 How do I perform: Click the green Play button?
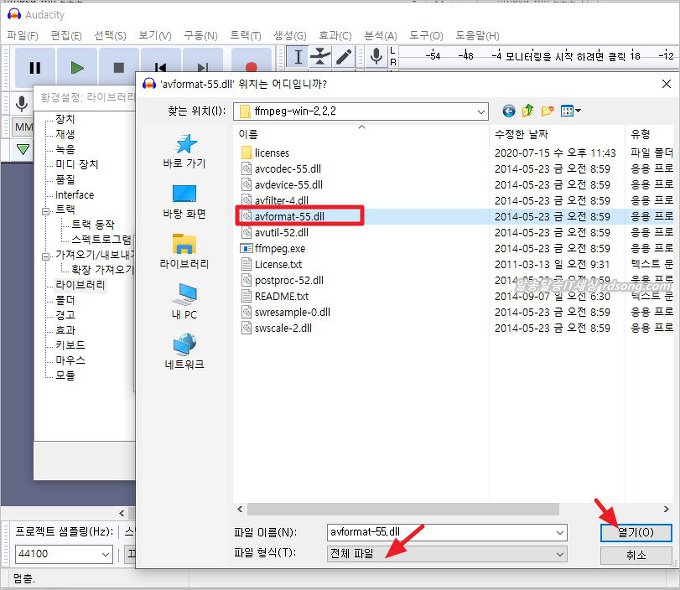(x=77, y=68)
